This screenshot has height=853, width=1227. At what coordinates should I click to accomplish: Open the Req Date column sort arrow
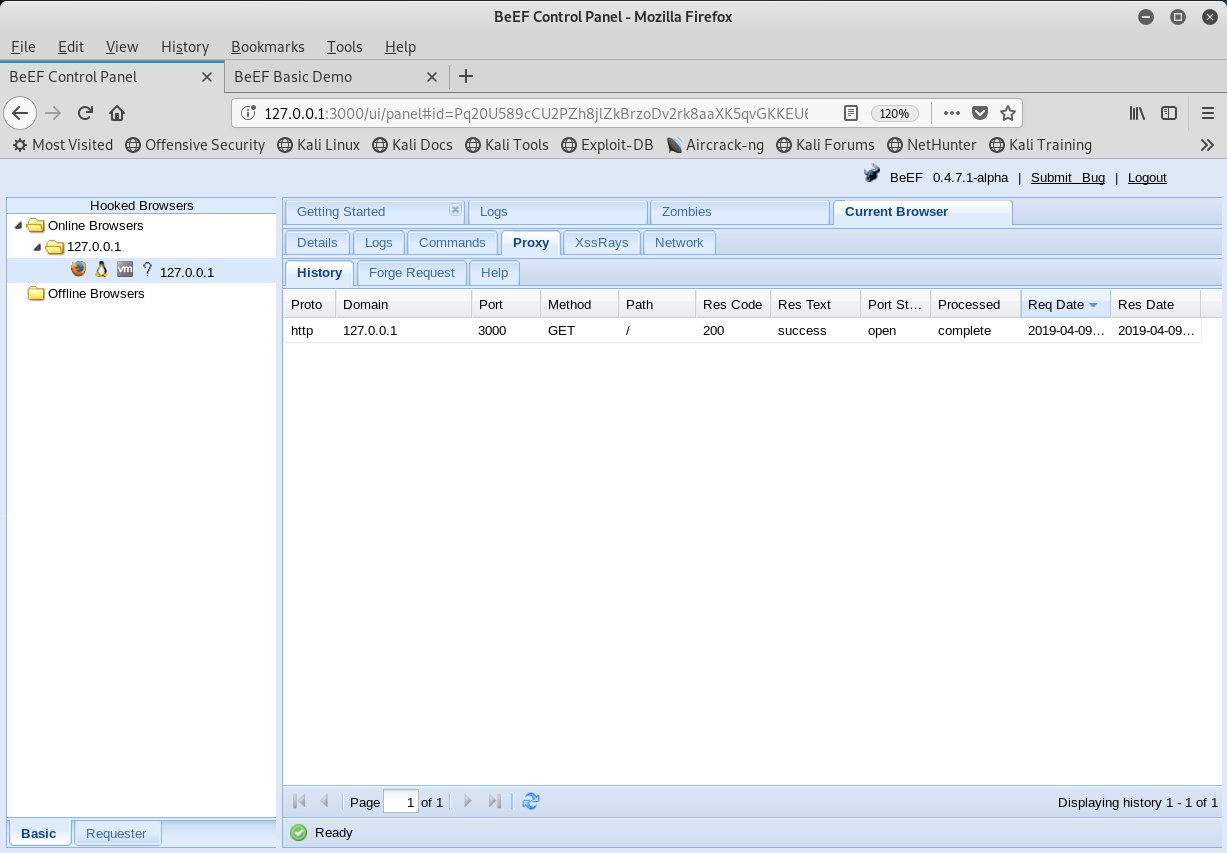click(x=1094, y=305)
